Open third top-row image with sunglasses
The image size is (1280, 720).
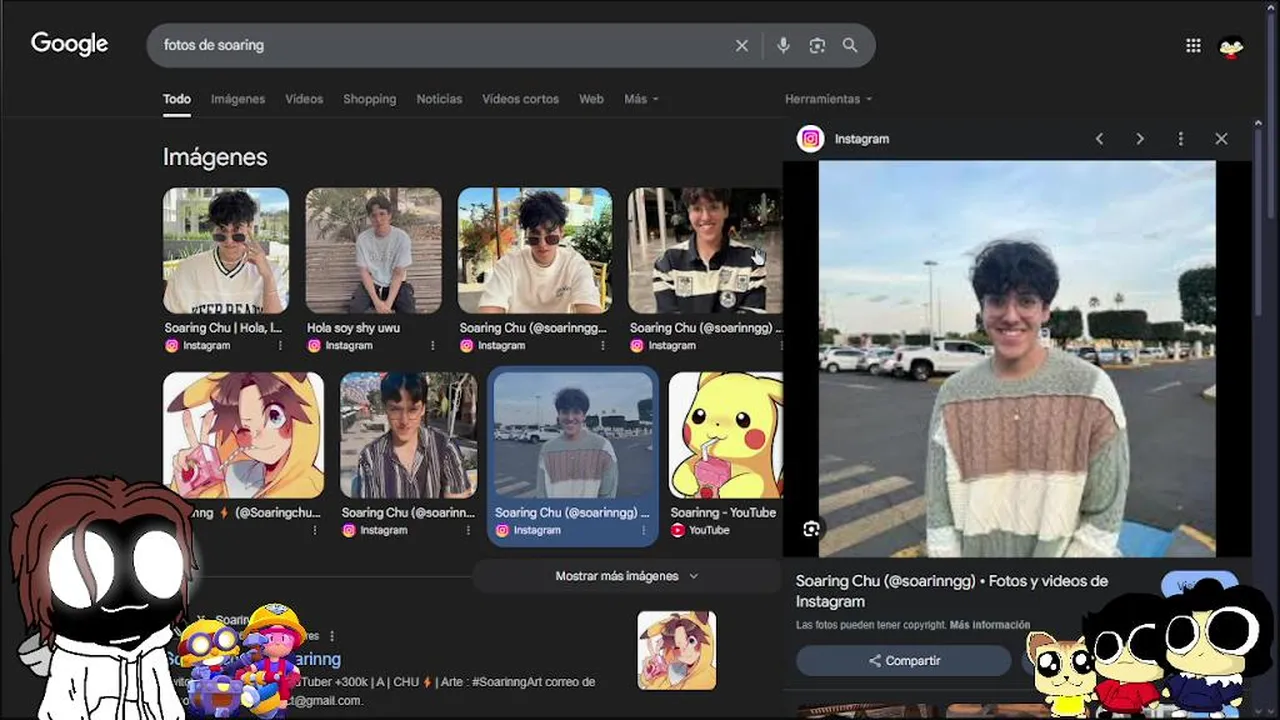tap(535, 250)
